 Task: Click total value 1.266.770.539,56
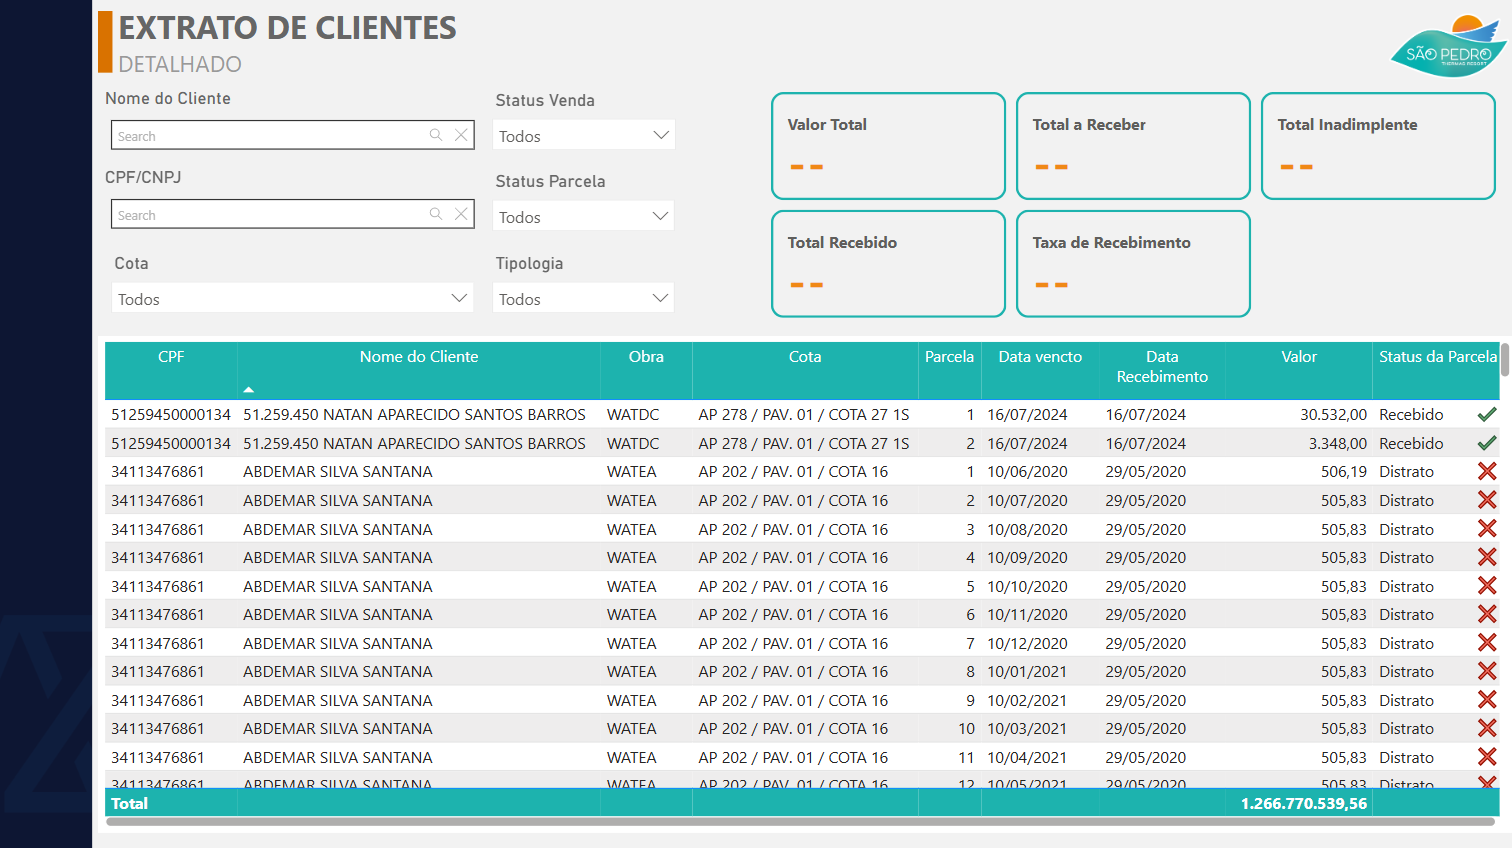point(1304,803)
